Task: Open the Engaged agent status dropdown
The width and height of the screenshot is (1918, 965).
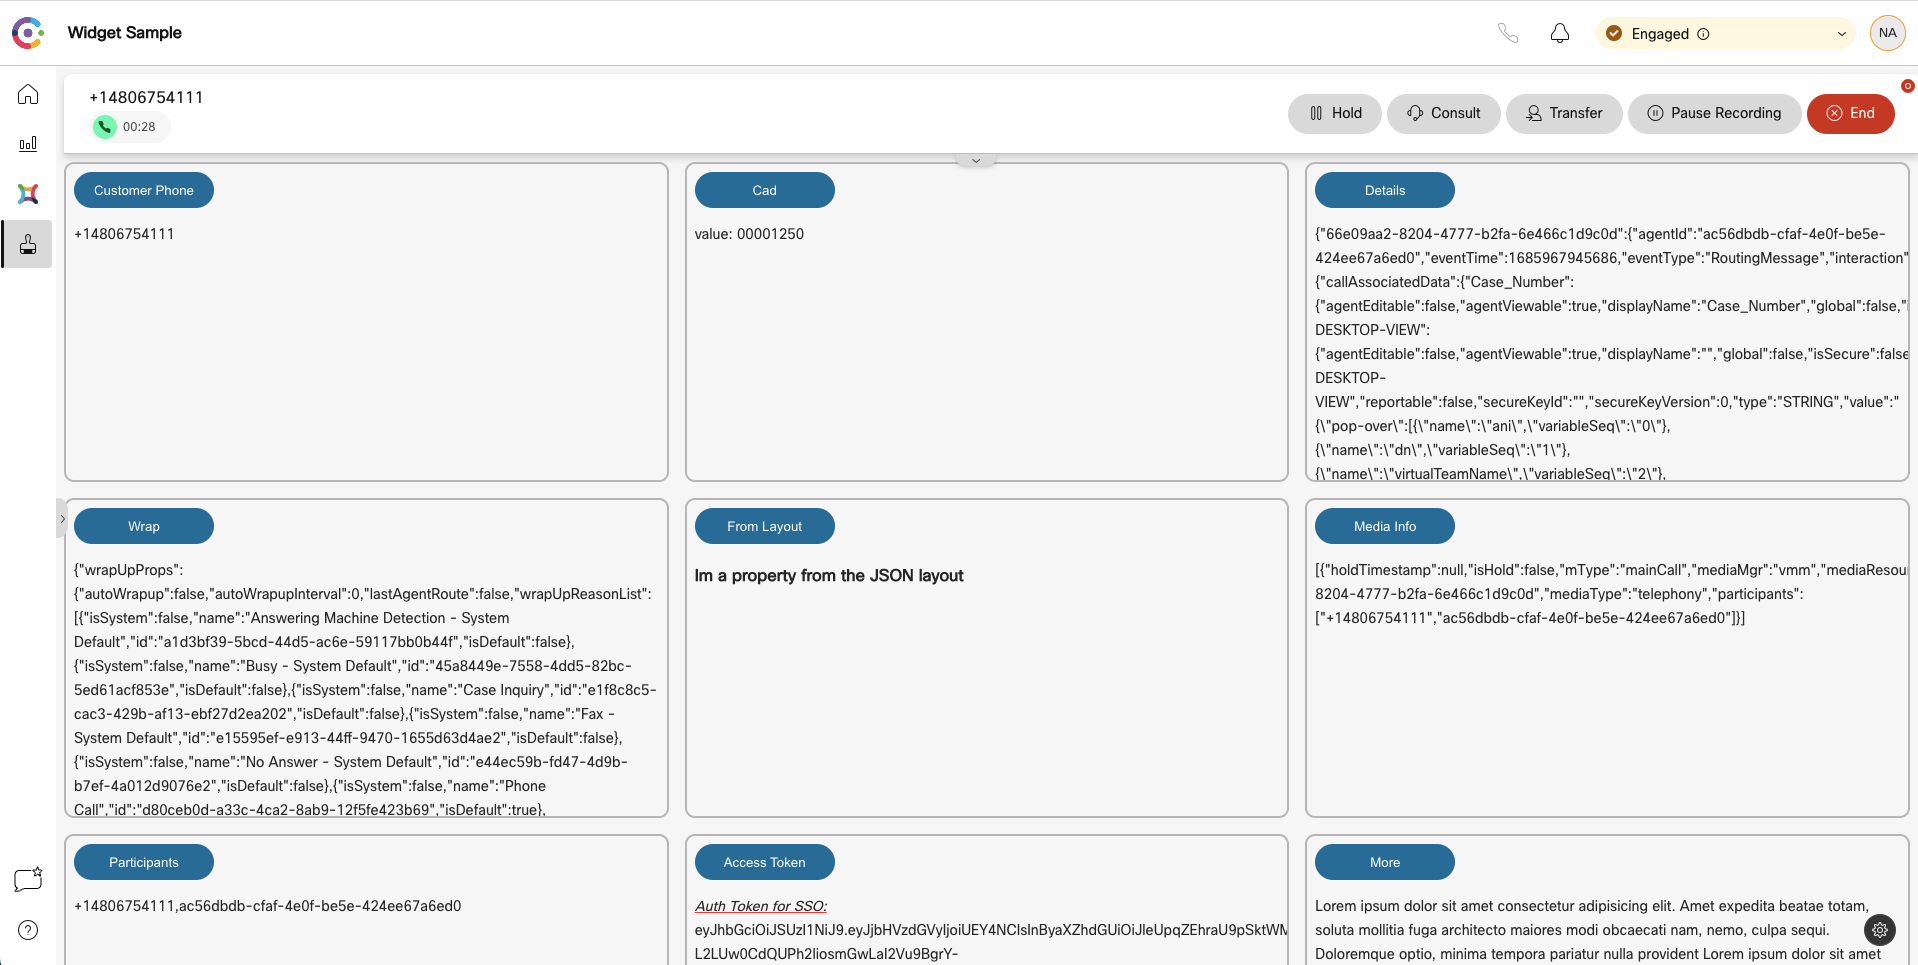Action: click(1725, 34)
